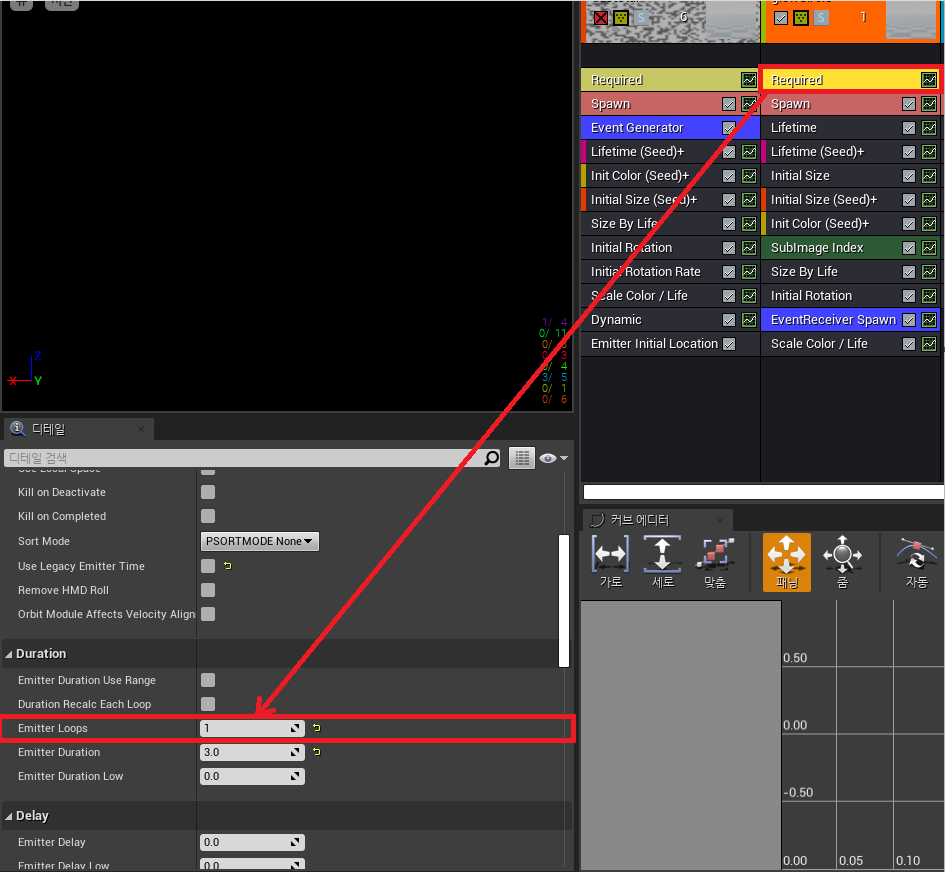Toggle Orbit Module Affects Velocity Align checkbox

tap(208, 614)
